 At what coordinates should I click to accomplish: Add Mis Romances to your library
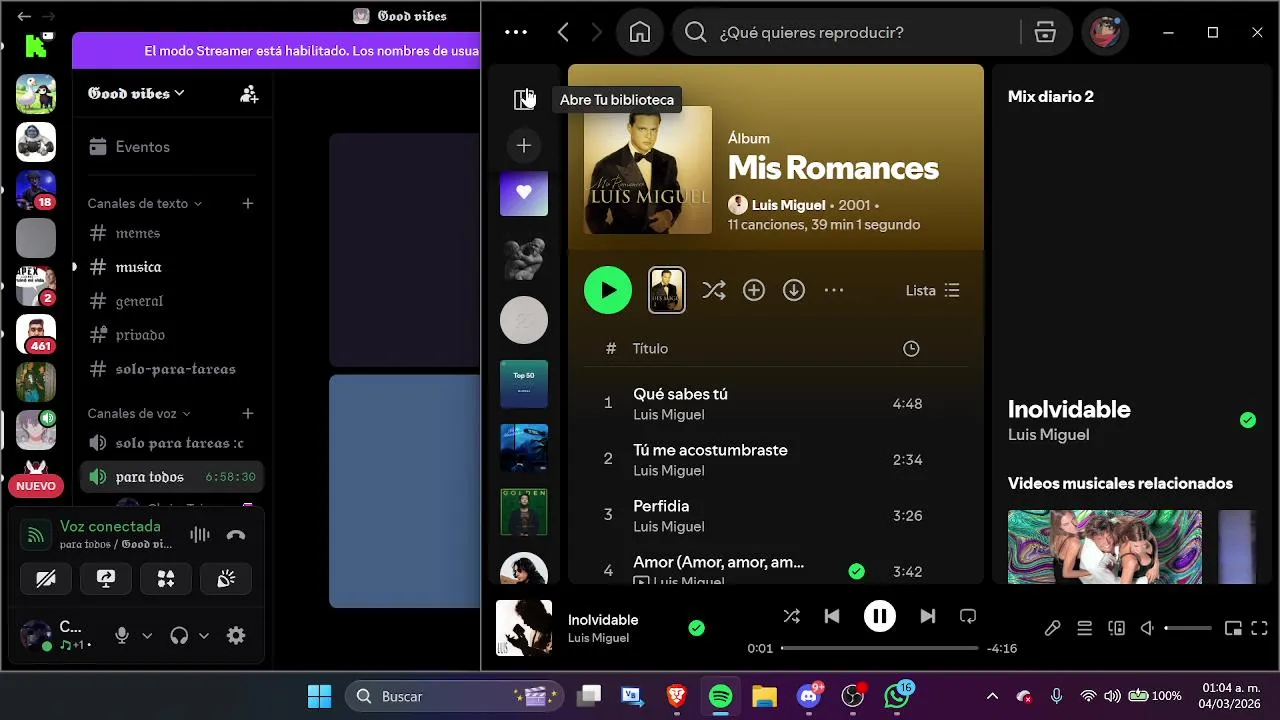pyautogui.click(x=754, y=290)
